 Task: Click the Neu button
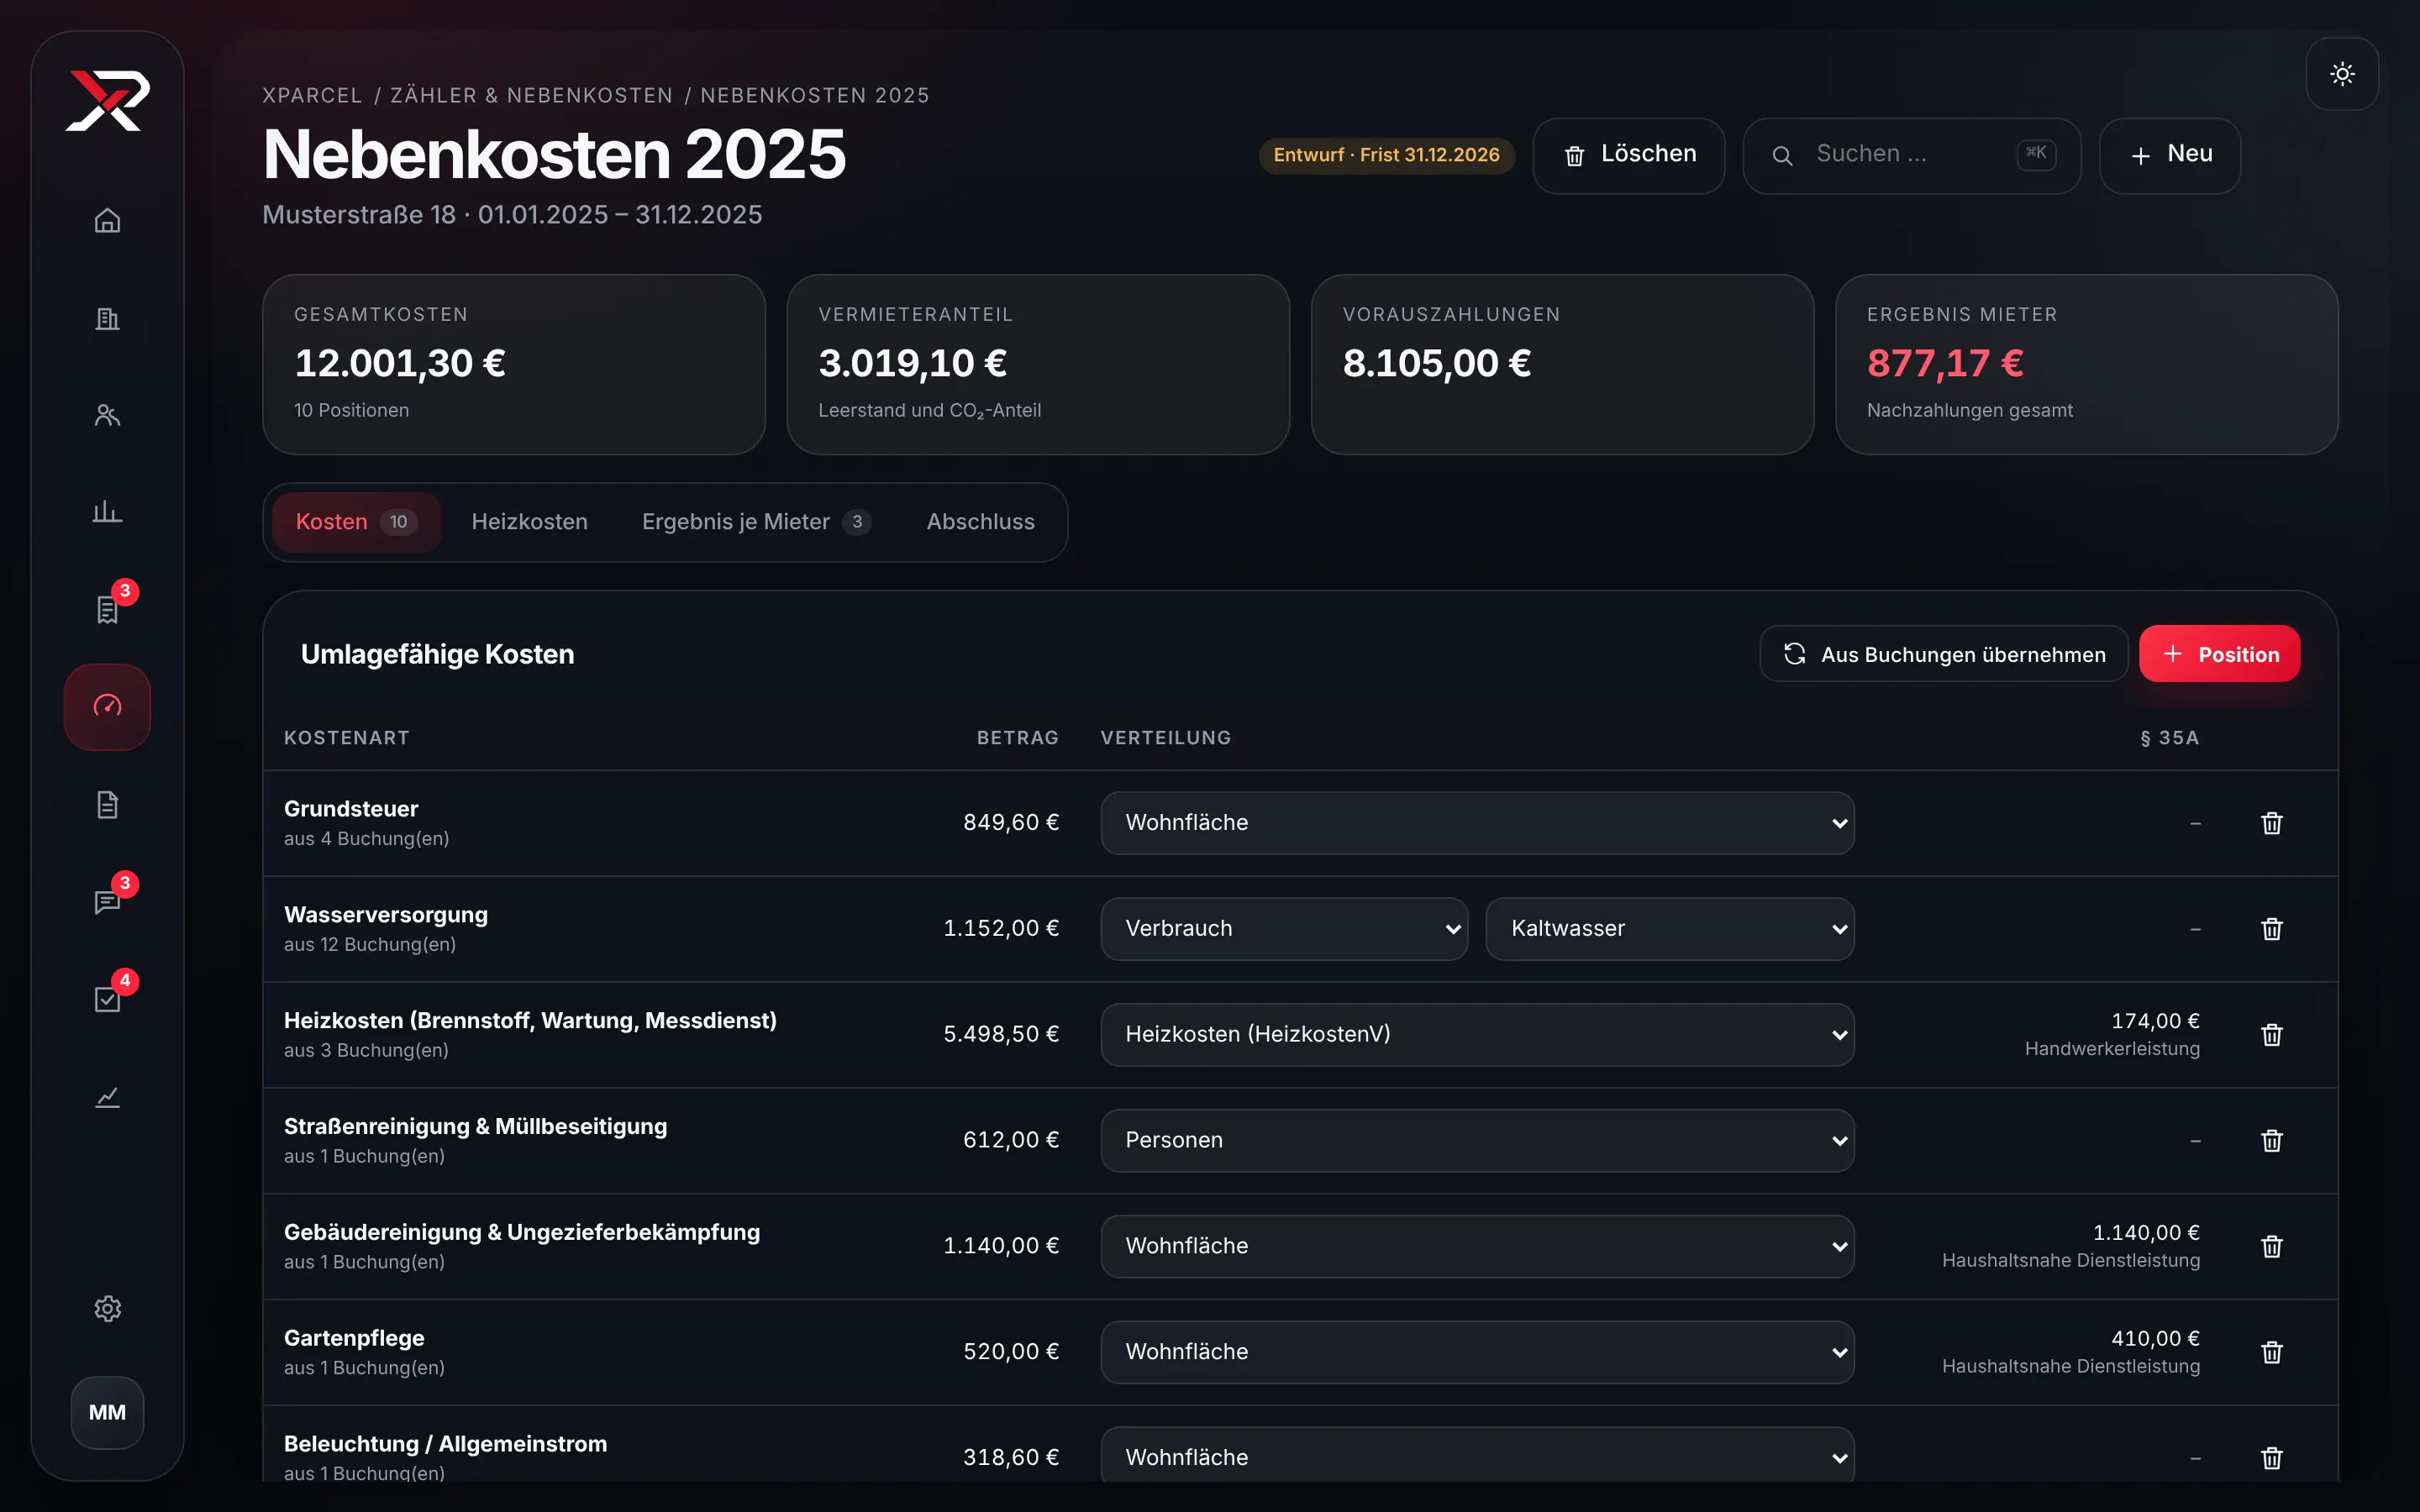[x=2170, y=155]
